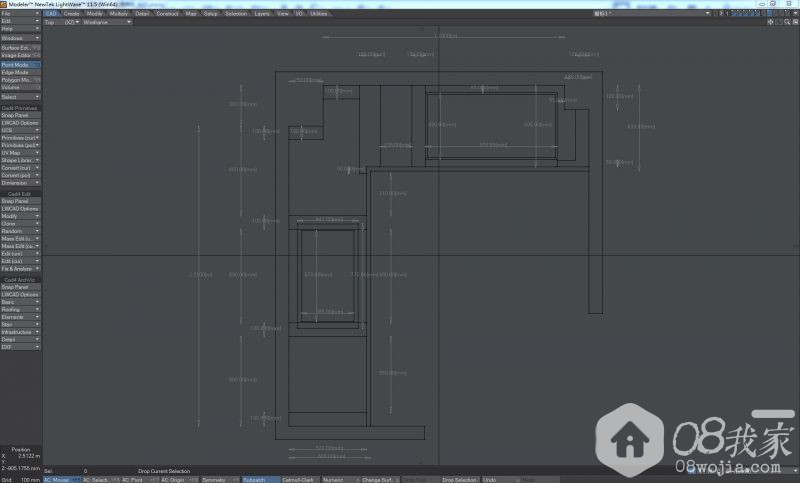Open the Surface Editor panel
Viewport: 800px width, 483px height.
[x=20, y=47]
